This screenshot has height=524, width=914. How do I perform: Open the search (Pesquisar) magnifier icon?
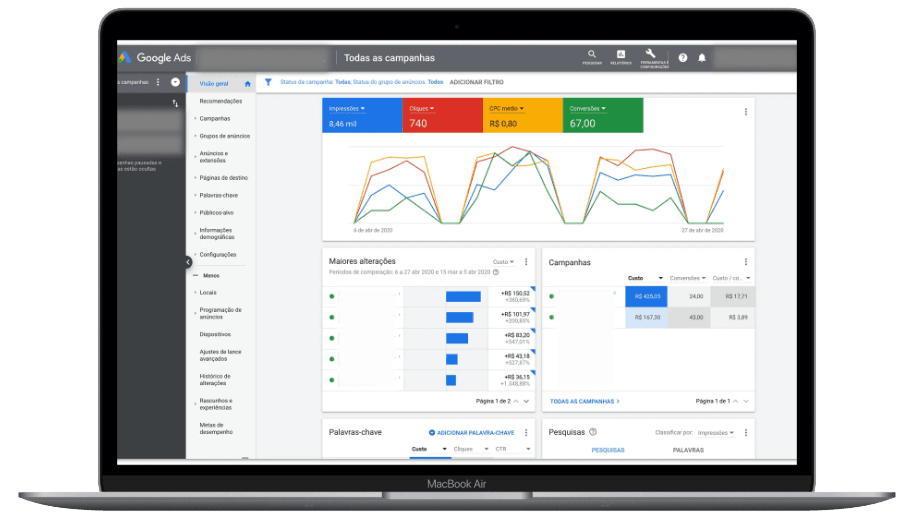[x=592, y=55]
